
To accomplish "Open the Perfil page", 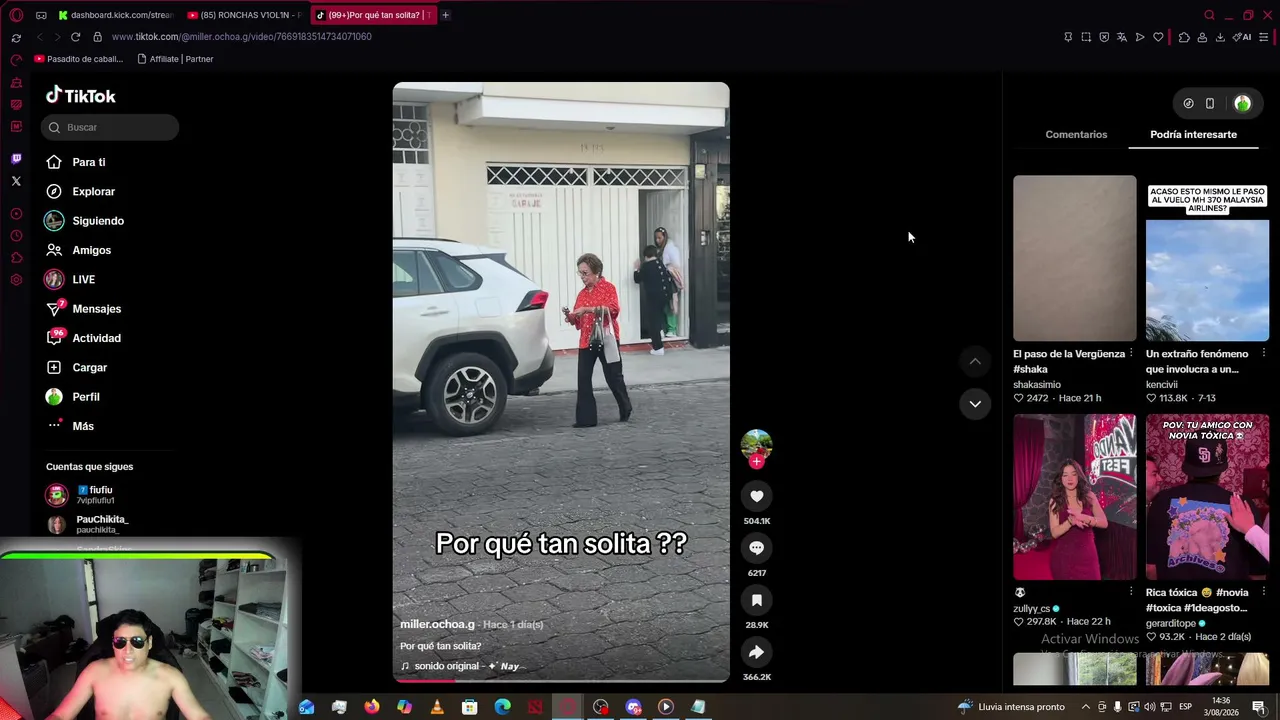I will click(73, 397).
